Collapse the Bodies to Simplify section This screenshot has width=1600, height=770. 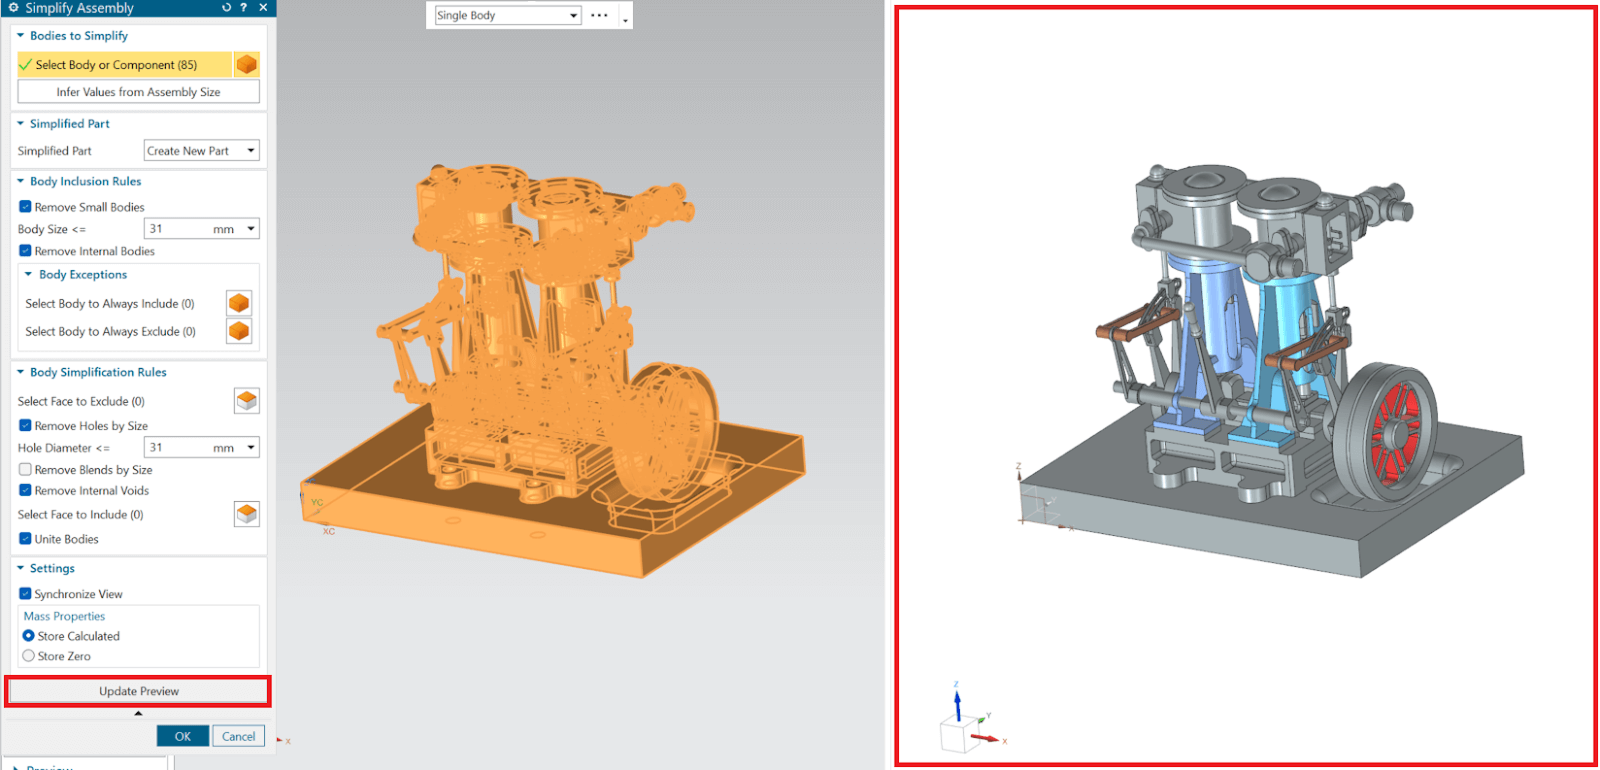click(x=20, y=36)
